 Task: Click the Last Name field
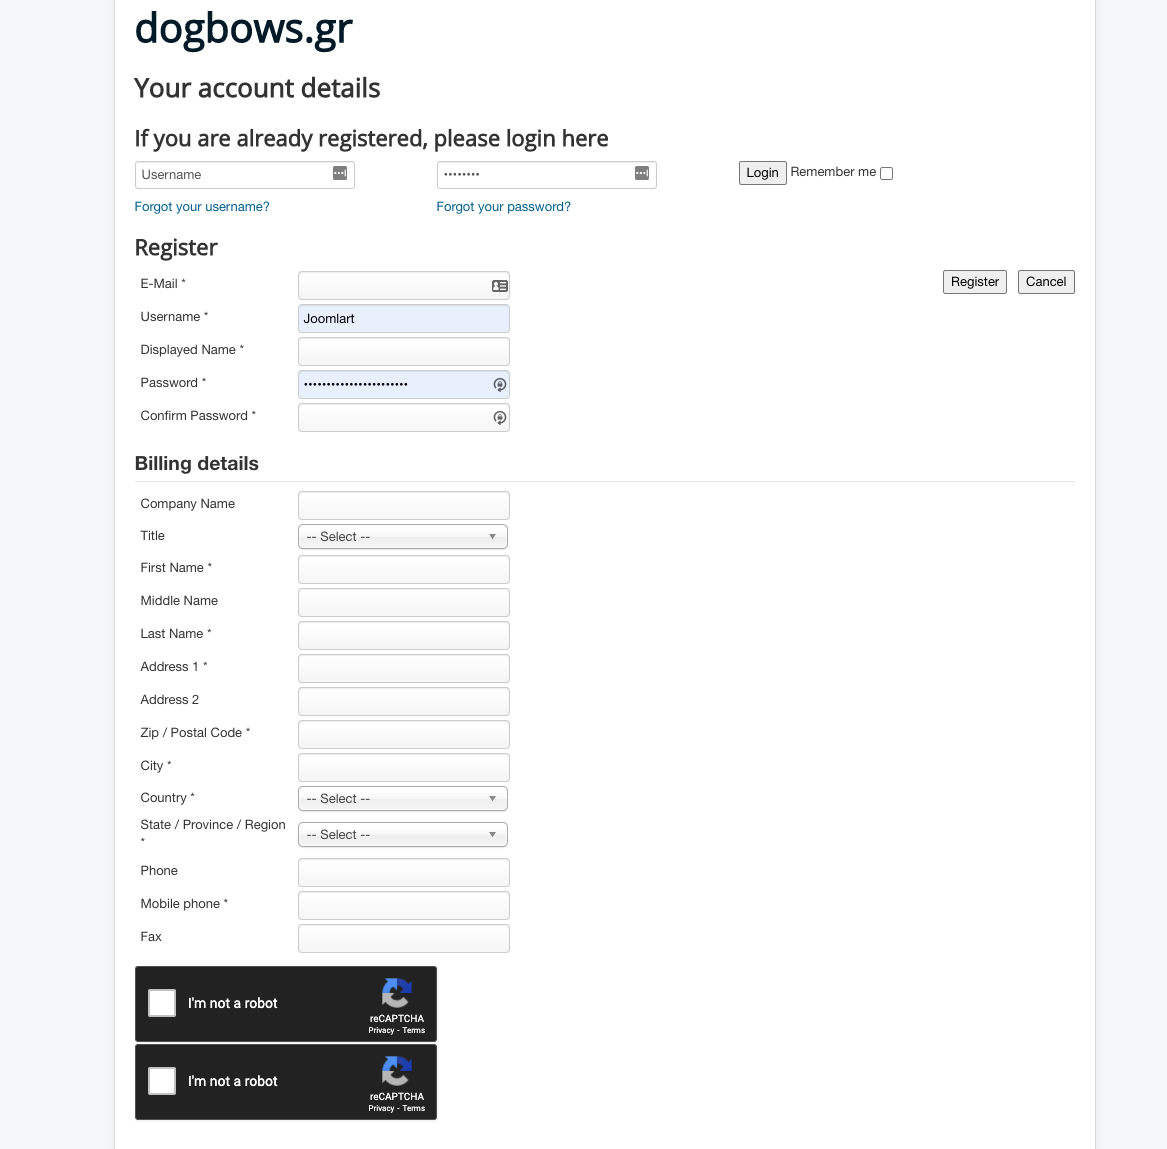click(x=403, y=636)
